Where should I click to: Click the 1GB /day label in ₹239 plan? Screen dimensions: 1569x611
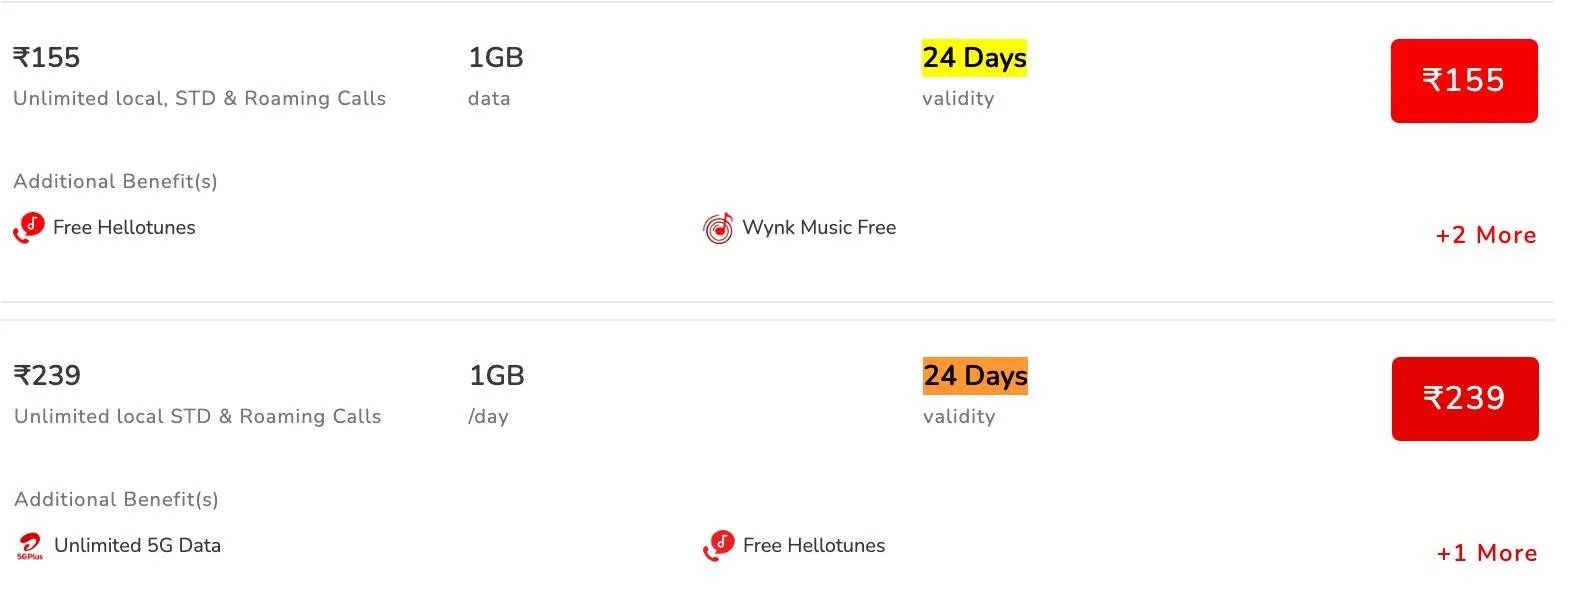[x=496, y=393]
